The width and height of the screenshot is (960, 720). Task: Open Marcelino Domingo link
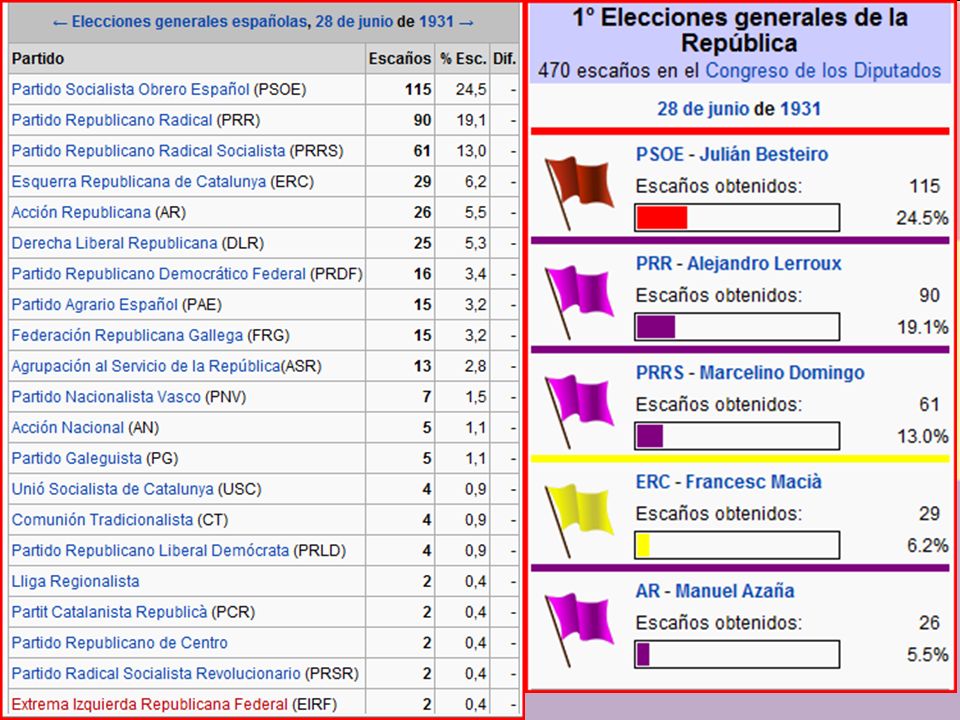[782, 373]
